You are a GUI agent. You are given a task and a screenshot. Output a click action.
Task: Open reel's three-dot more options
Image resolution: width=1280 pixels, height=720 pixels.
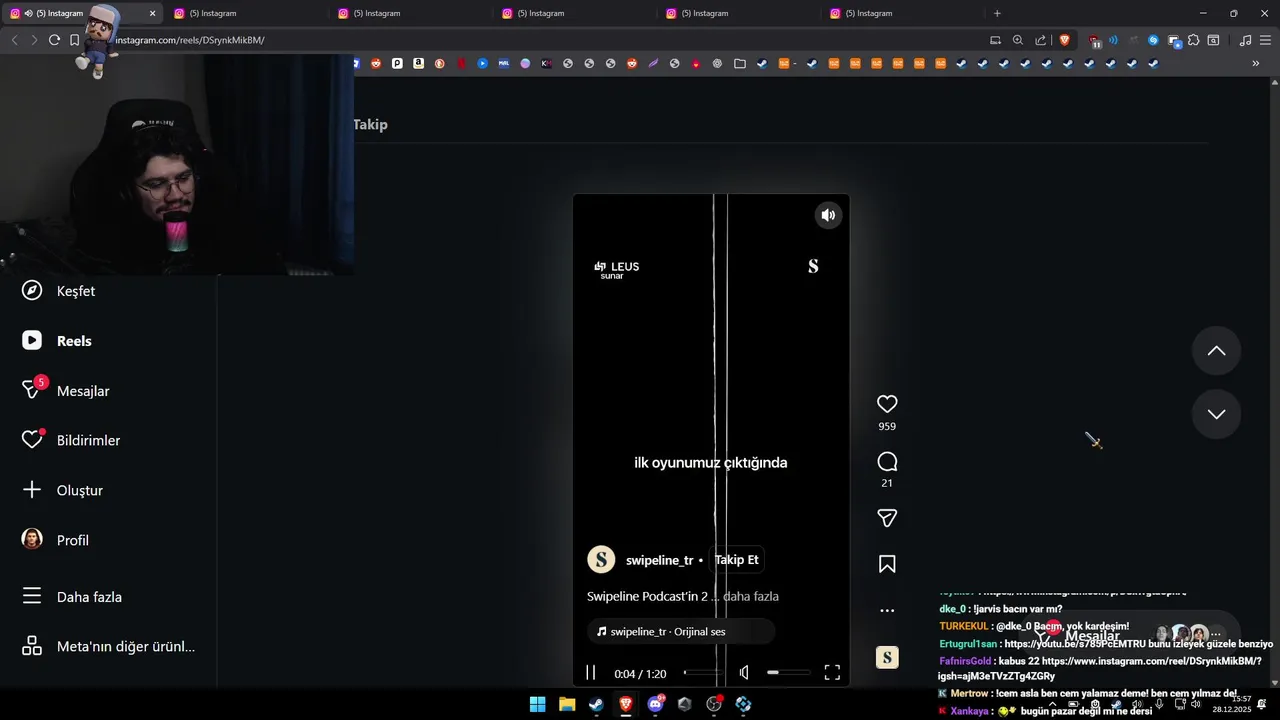(887, 610)
